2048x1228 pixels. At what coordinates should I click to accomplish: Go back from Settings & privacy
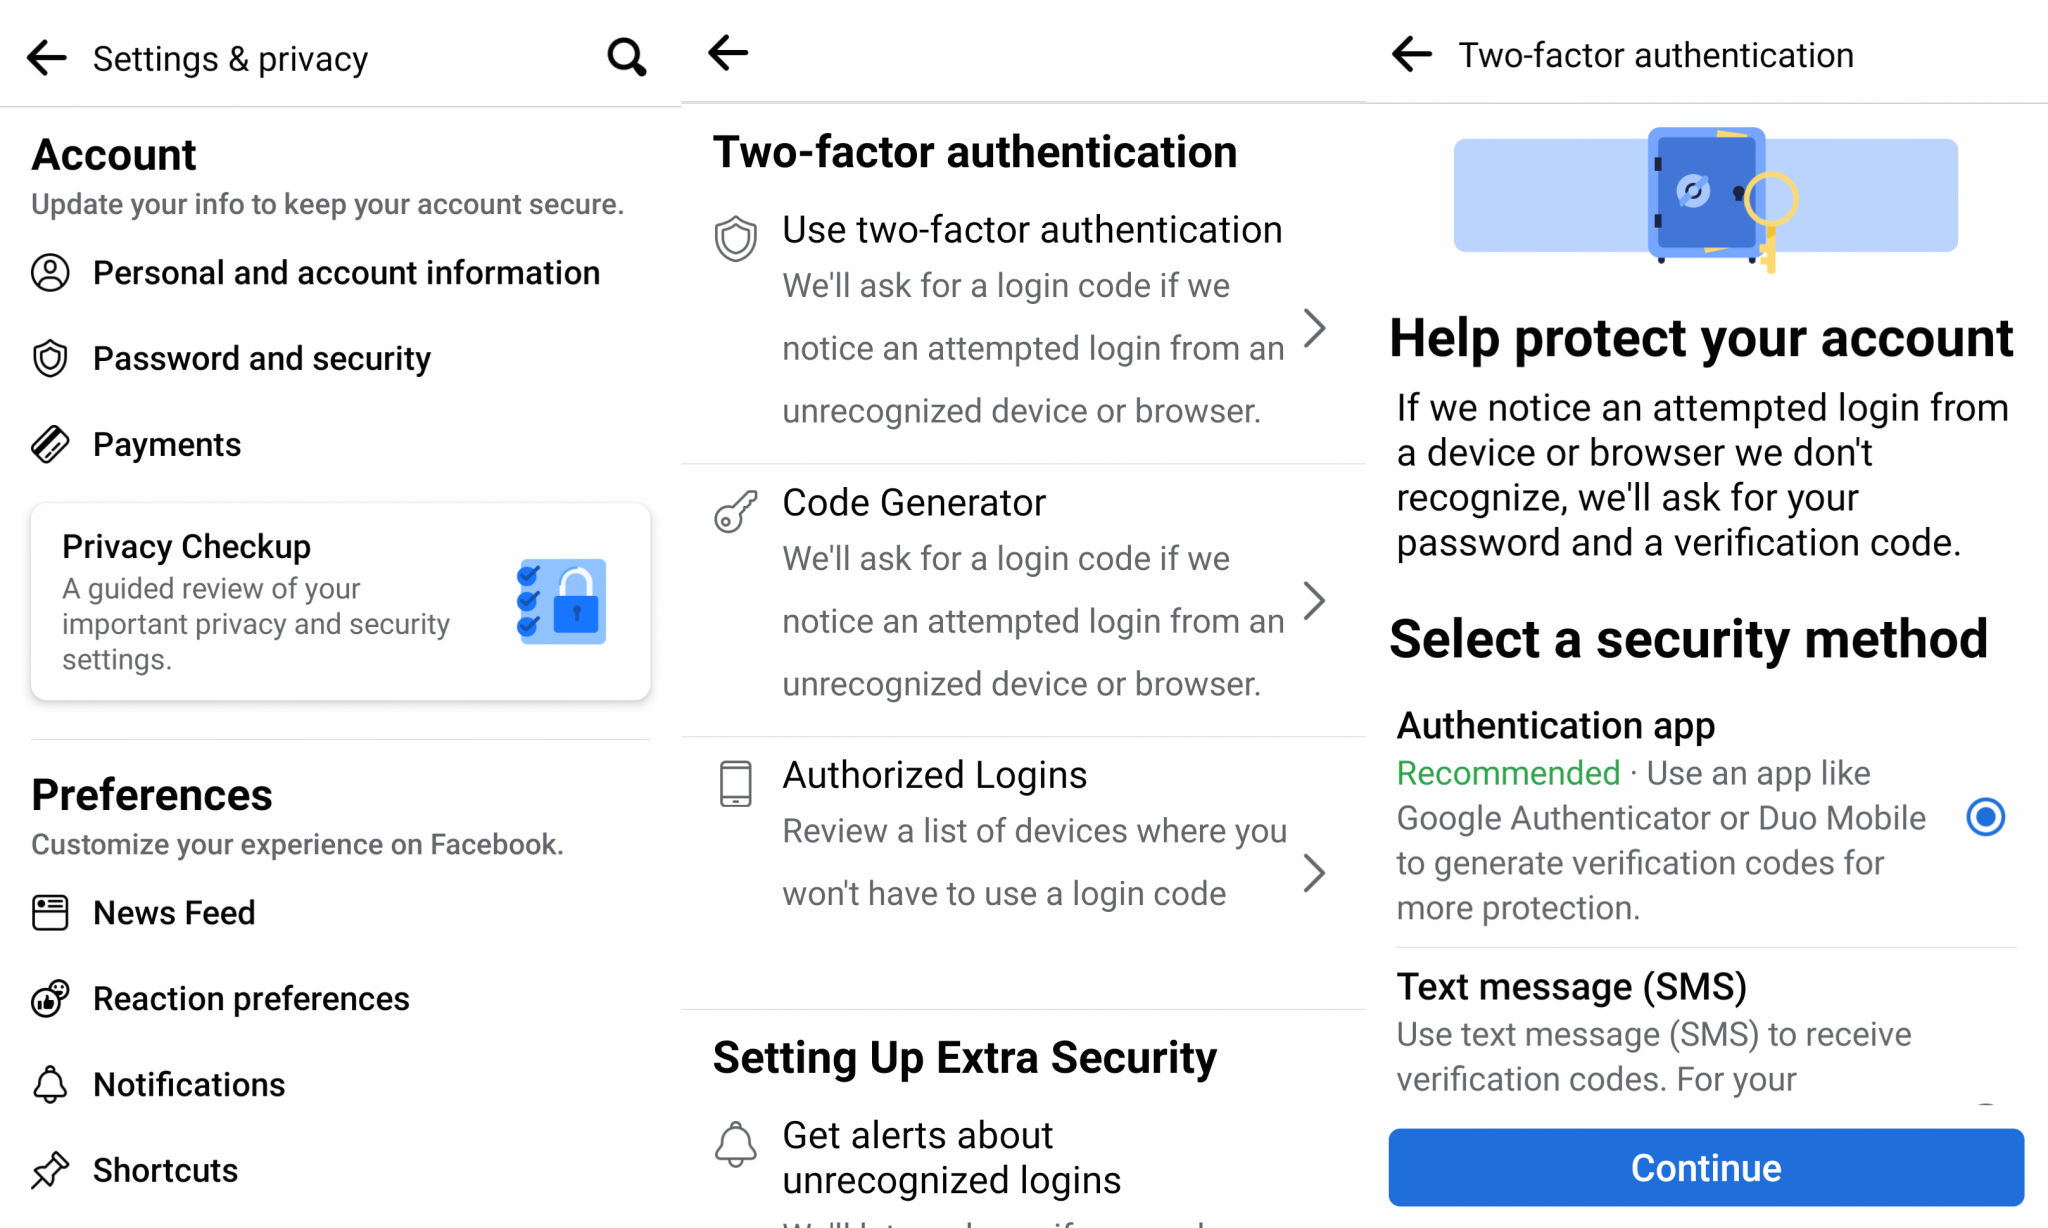pos(46,57)
